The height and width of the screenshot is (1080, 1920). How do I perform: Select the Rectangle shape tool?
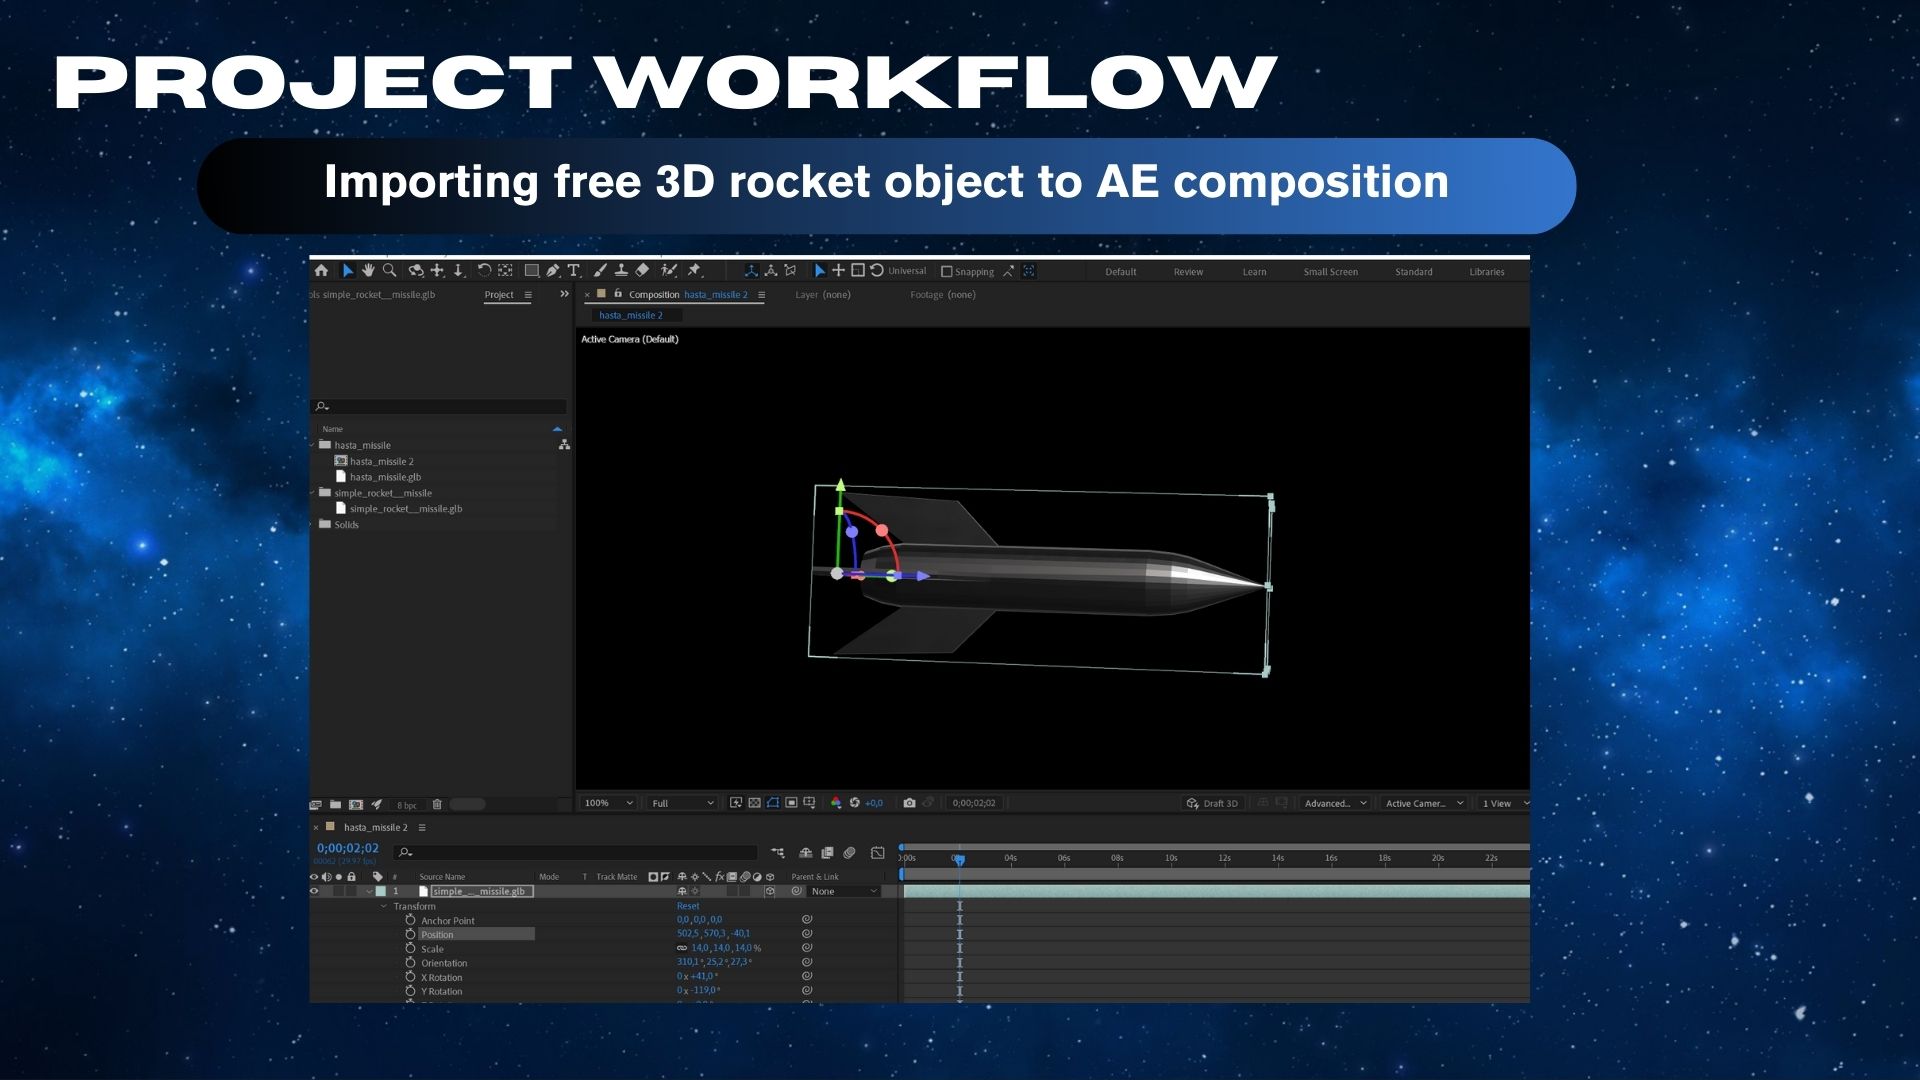pyautogui.click(x=532, y=271)
